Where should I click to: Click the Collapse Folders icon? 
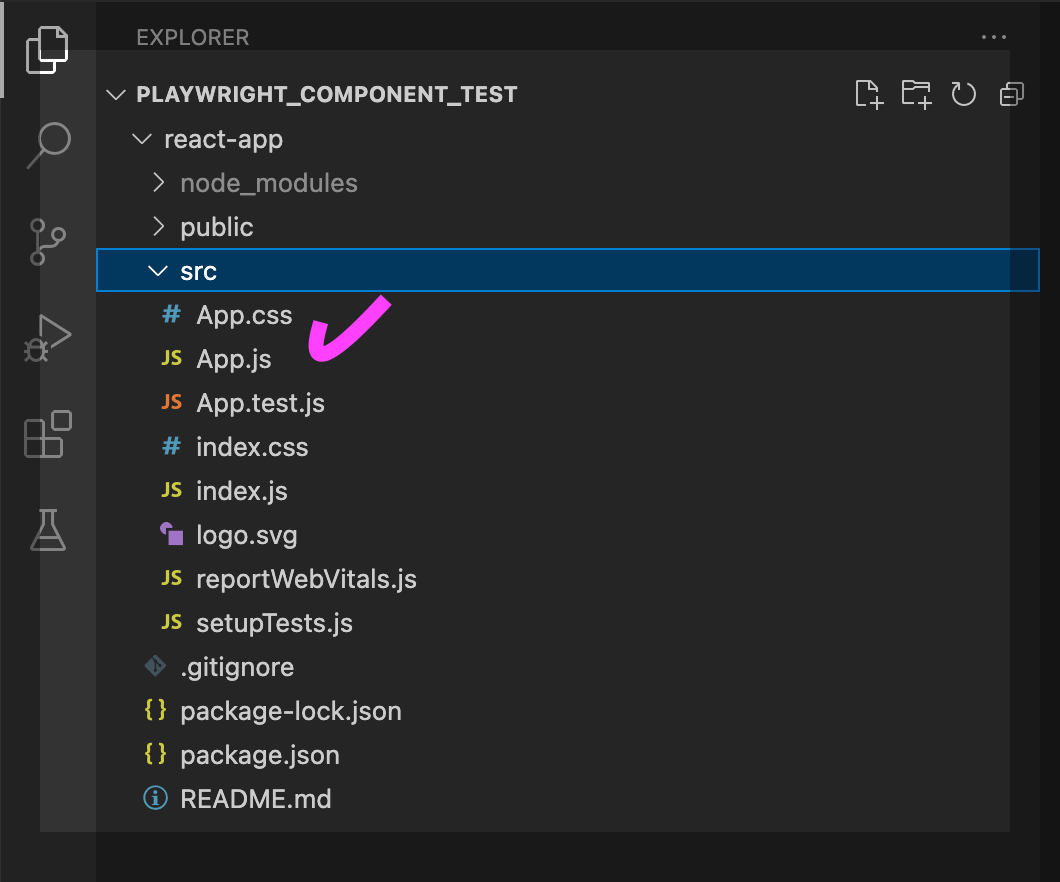pyautogui.click(x=1011, y=93)
